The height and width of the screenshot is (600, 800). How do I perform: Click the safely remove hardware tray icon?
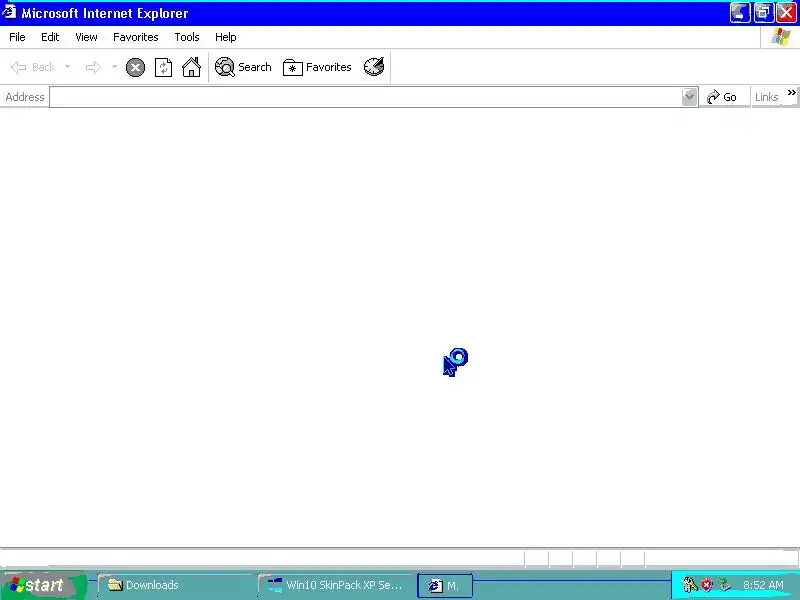coord(724,584)
